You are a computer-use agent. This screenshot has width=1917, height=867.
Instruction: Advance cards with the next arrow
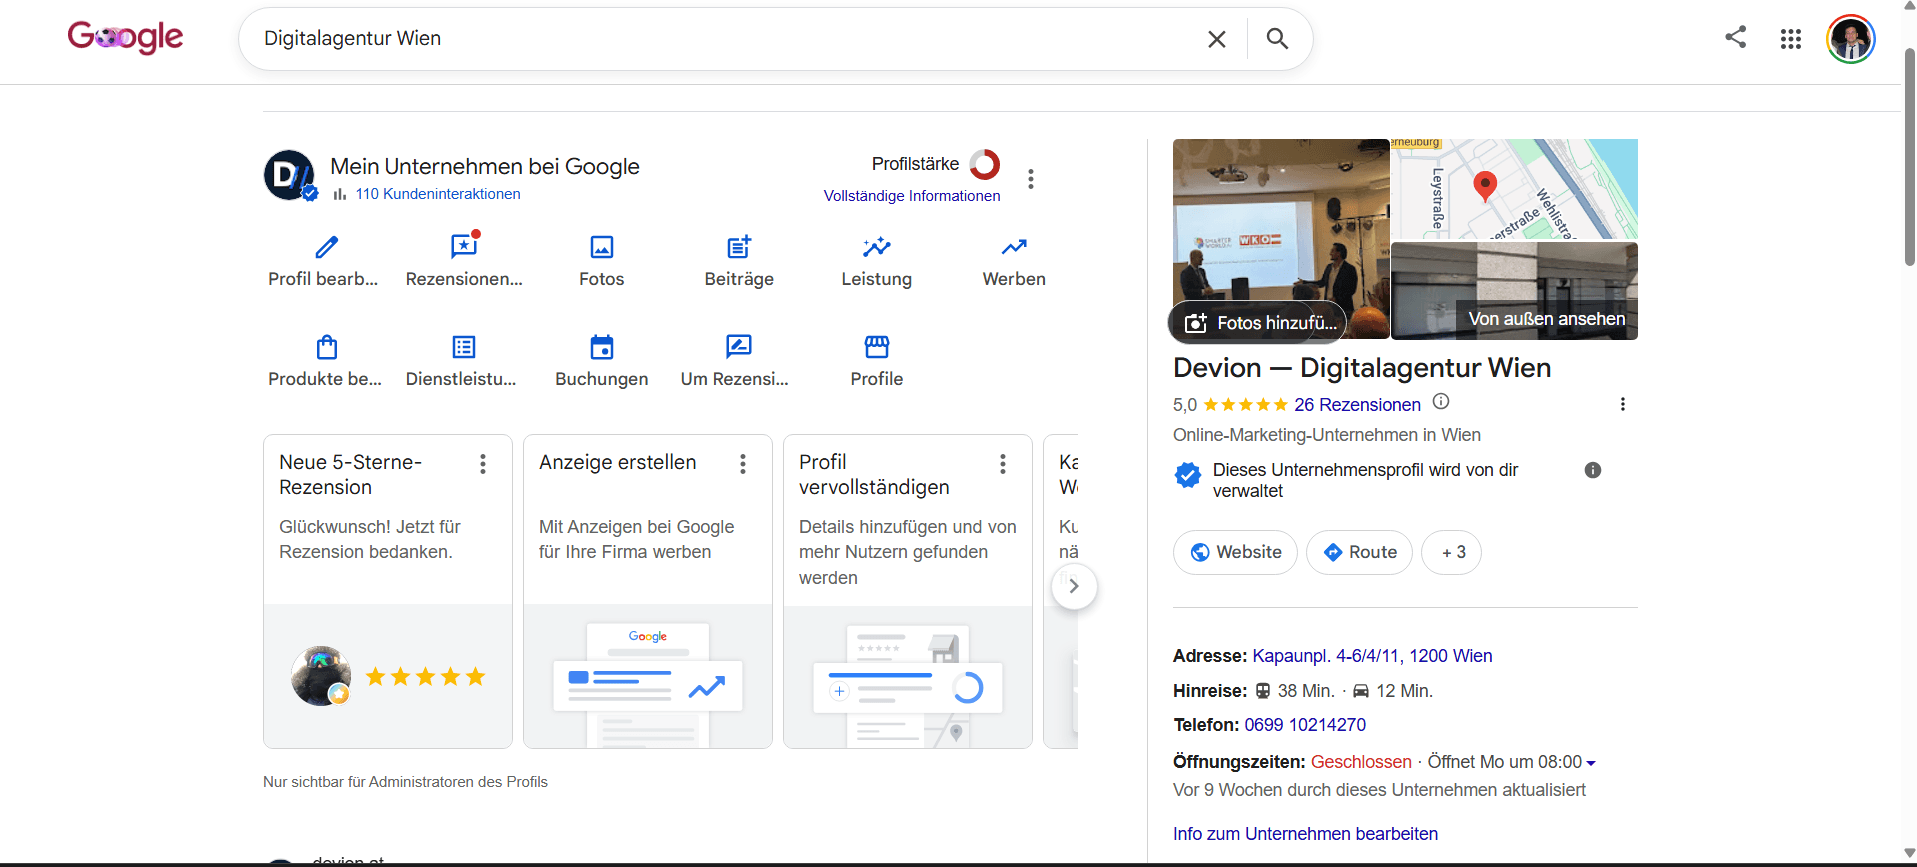coord(1074,586)
